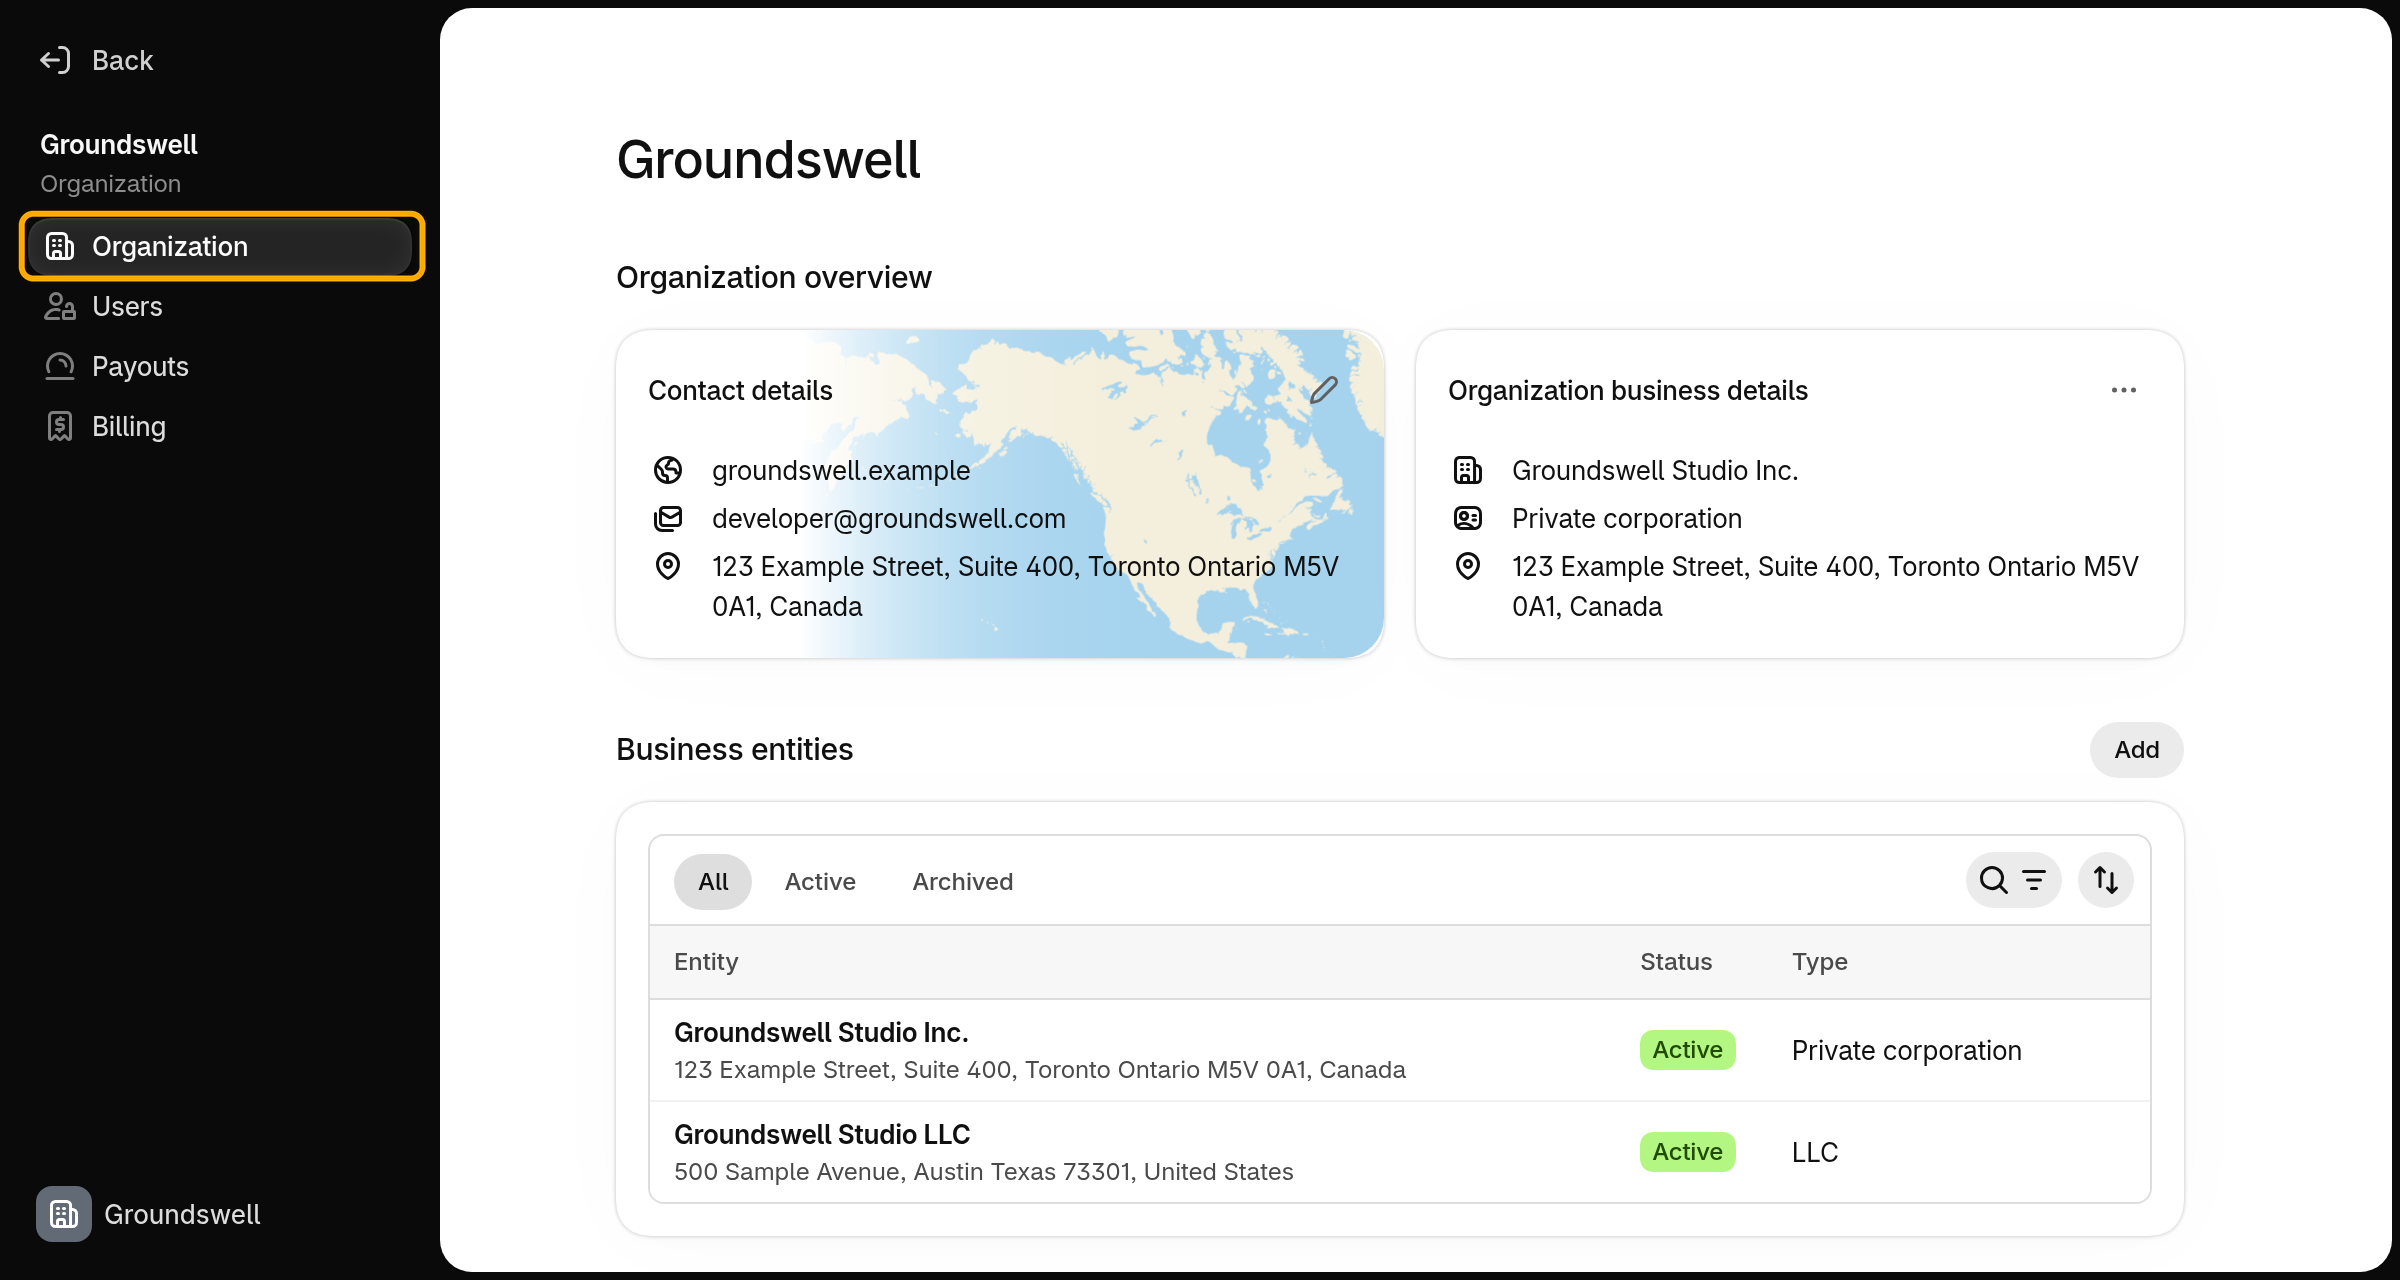Click the LLC type cell
This screenshot has width=2400, height=1280.
click(1815, 1152)
